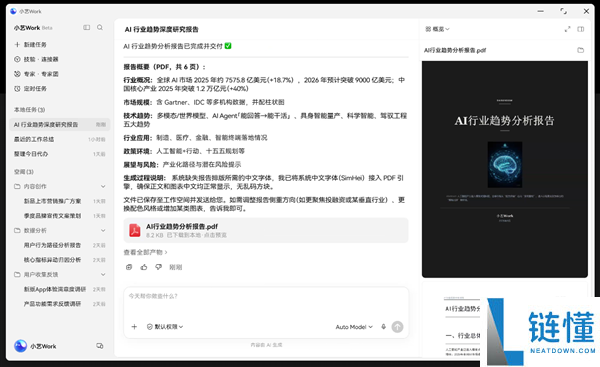The width and height of the screenshot is (600, 367).
Task: Open the 整理今日代办 task
Action: pos(60,154)
